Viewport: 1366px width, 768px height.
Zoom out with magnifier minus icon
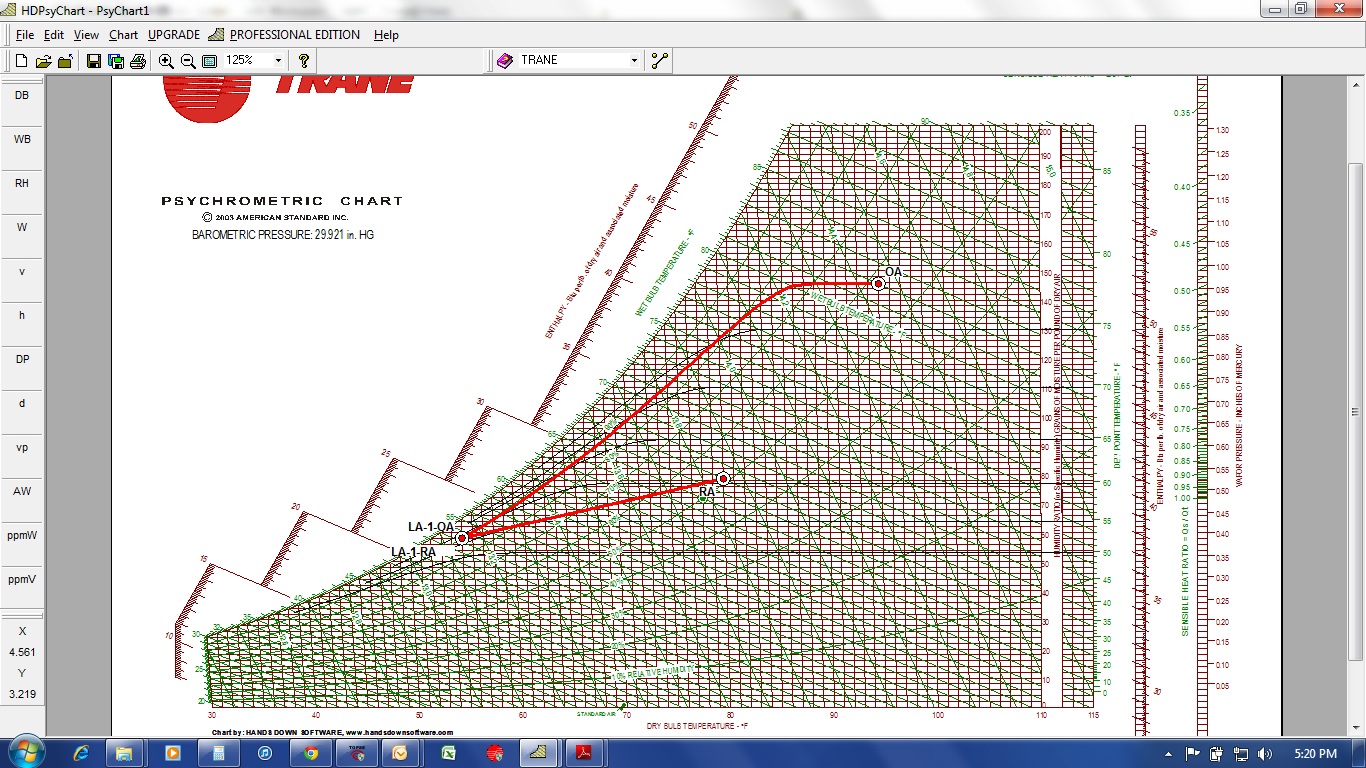click(x=188, y=61)
